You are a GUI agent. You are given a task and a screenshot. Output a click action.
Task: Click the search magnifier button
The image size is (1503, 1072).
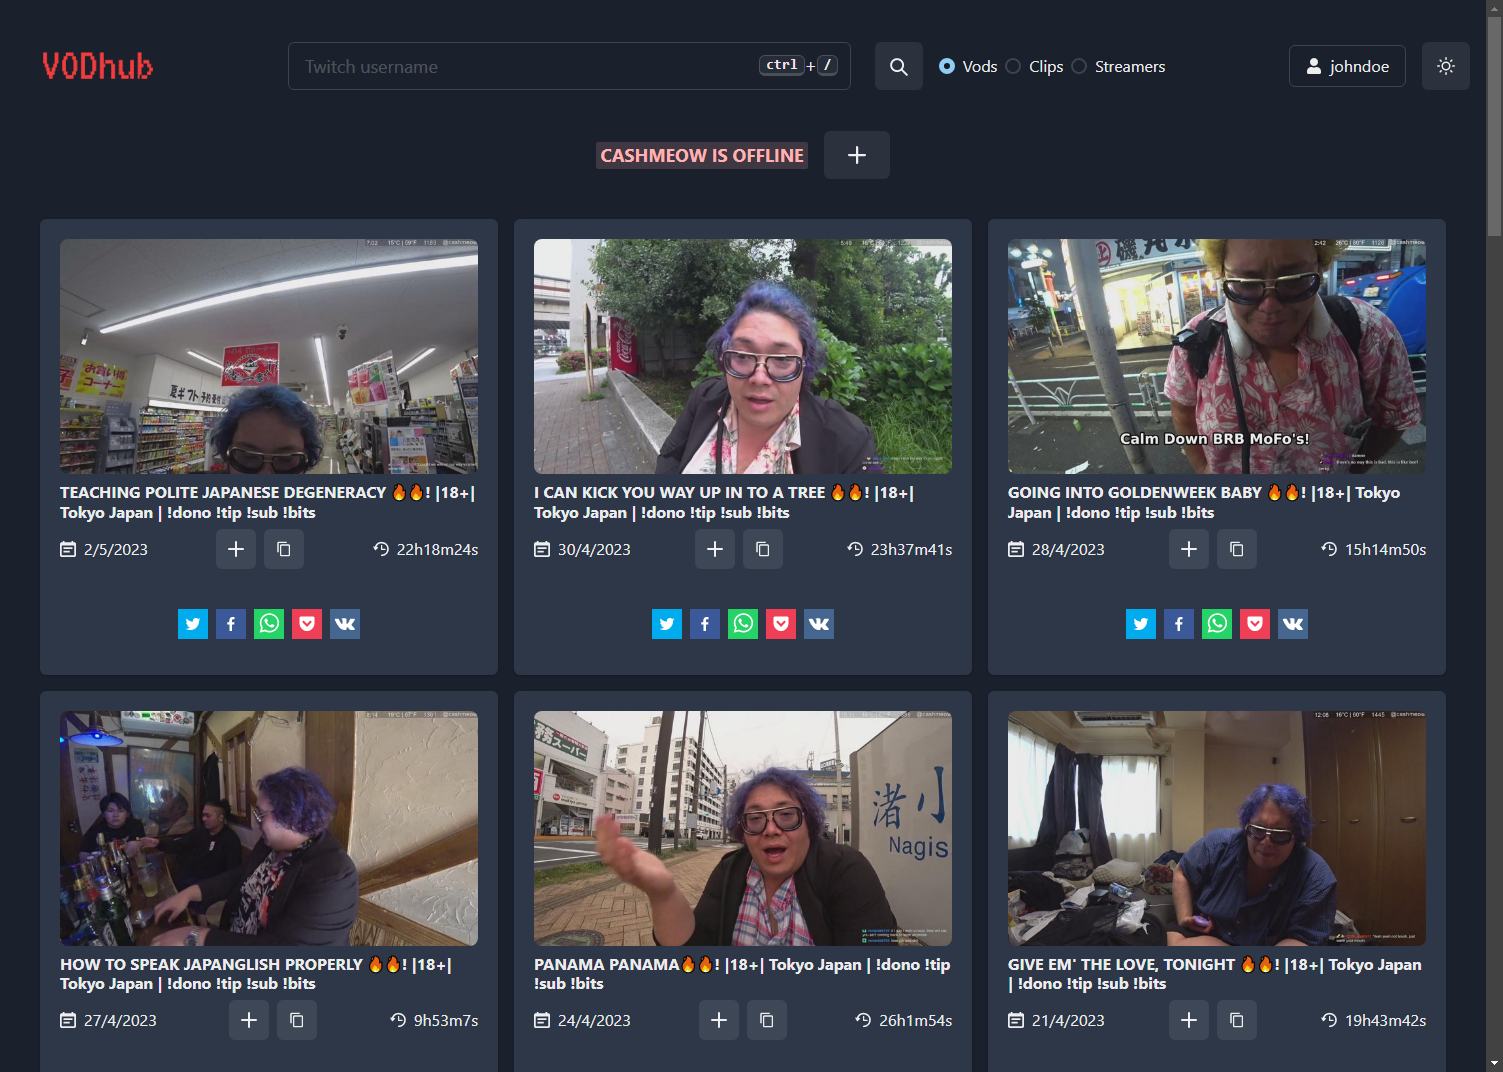pyautogui.click(x=898, y=66)
